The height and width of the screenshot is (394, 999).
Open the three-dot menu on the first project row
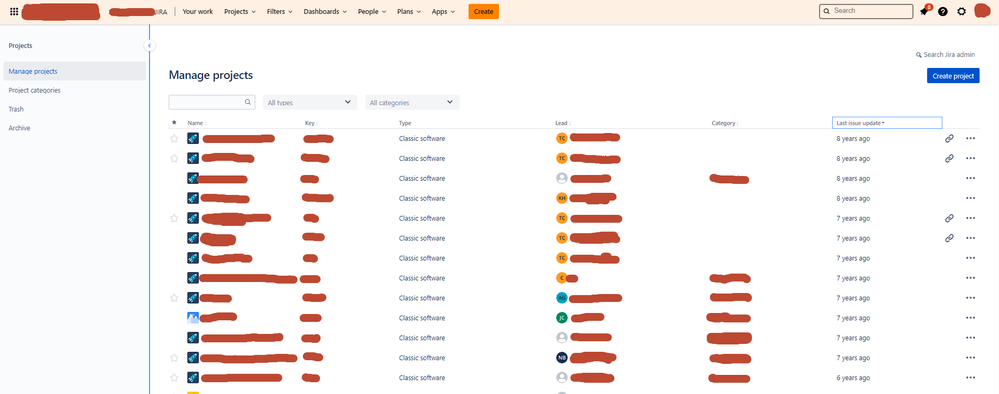(x=971, y=138)
